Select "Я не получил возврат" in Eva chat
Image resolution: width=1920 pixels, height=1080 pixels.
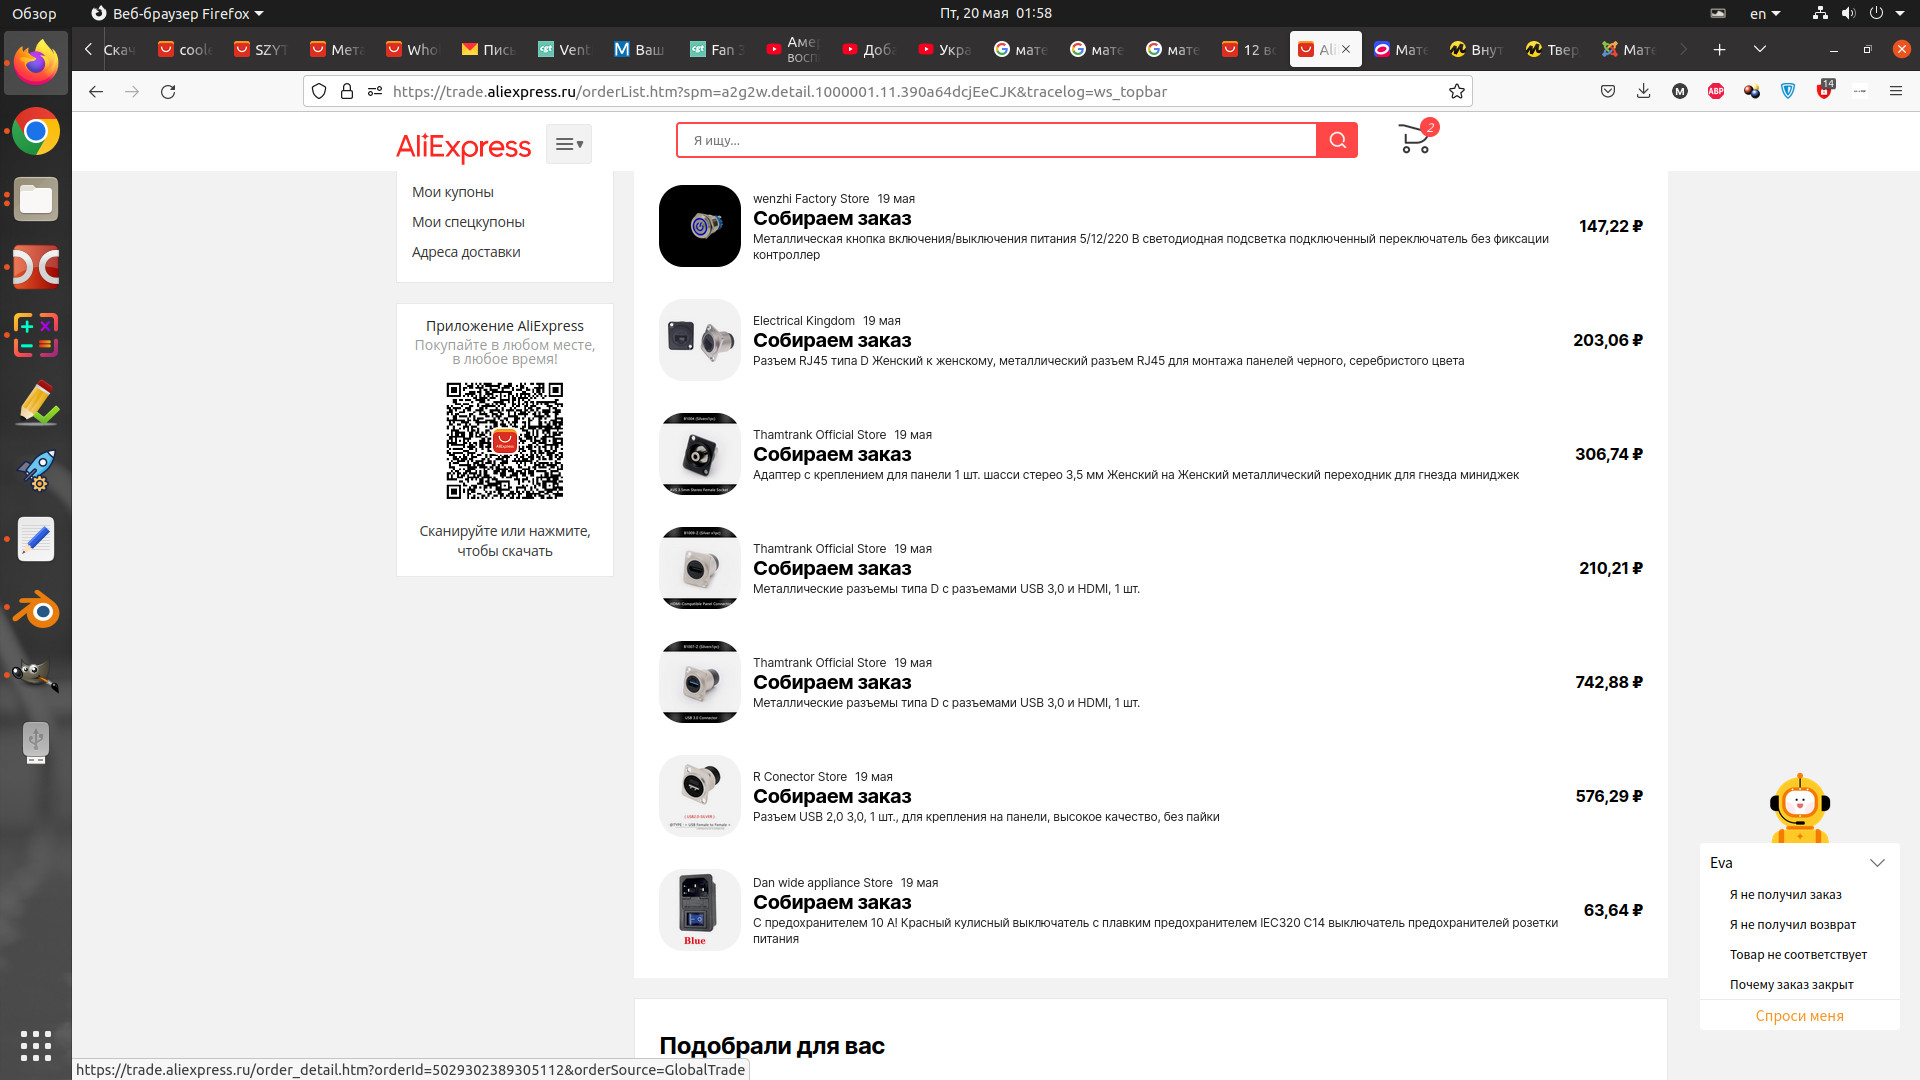pos(1793,925)
